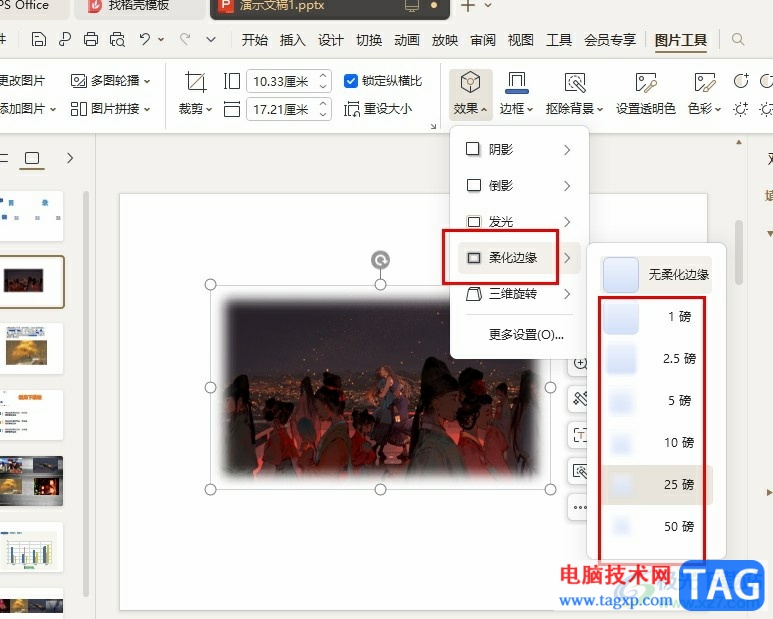
Task: Increase height with the stepper up arrow
Action: point(323,75)
